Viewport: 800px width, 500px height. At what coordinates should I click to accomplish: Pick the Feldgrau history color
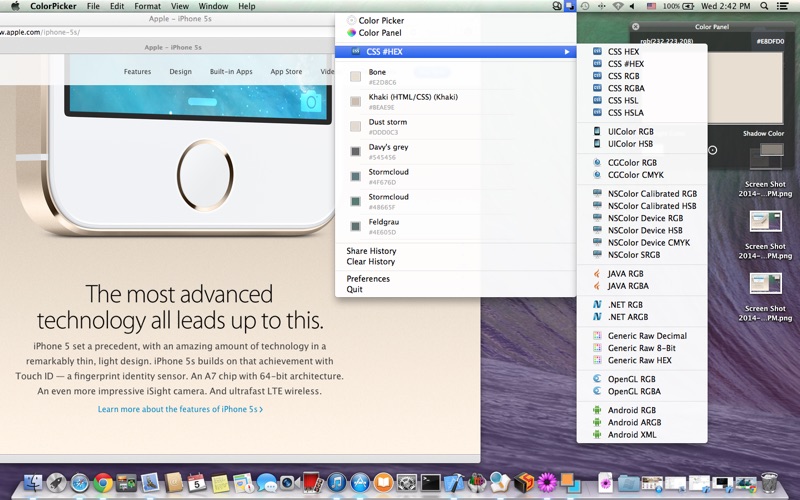pyautogui.click(x=456, y=227)
